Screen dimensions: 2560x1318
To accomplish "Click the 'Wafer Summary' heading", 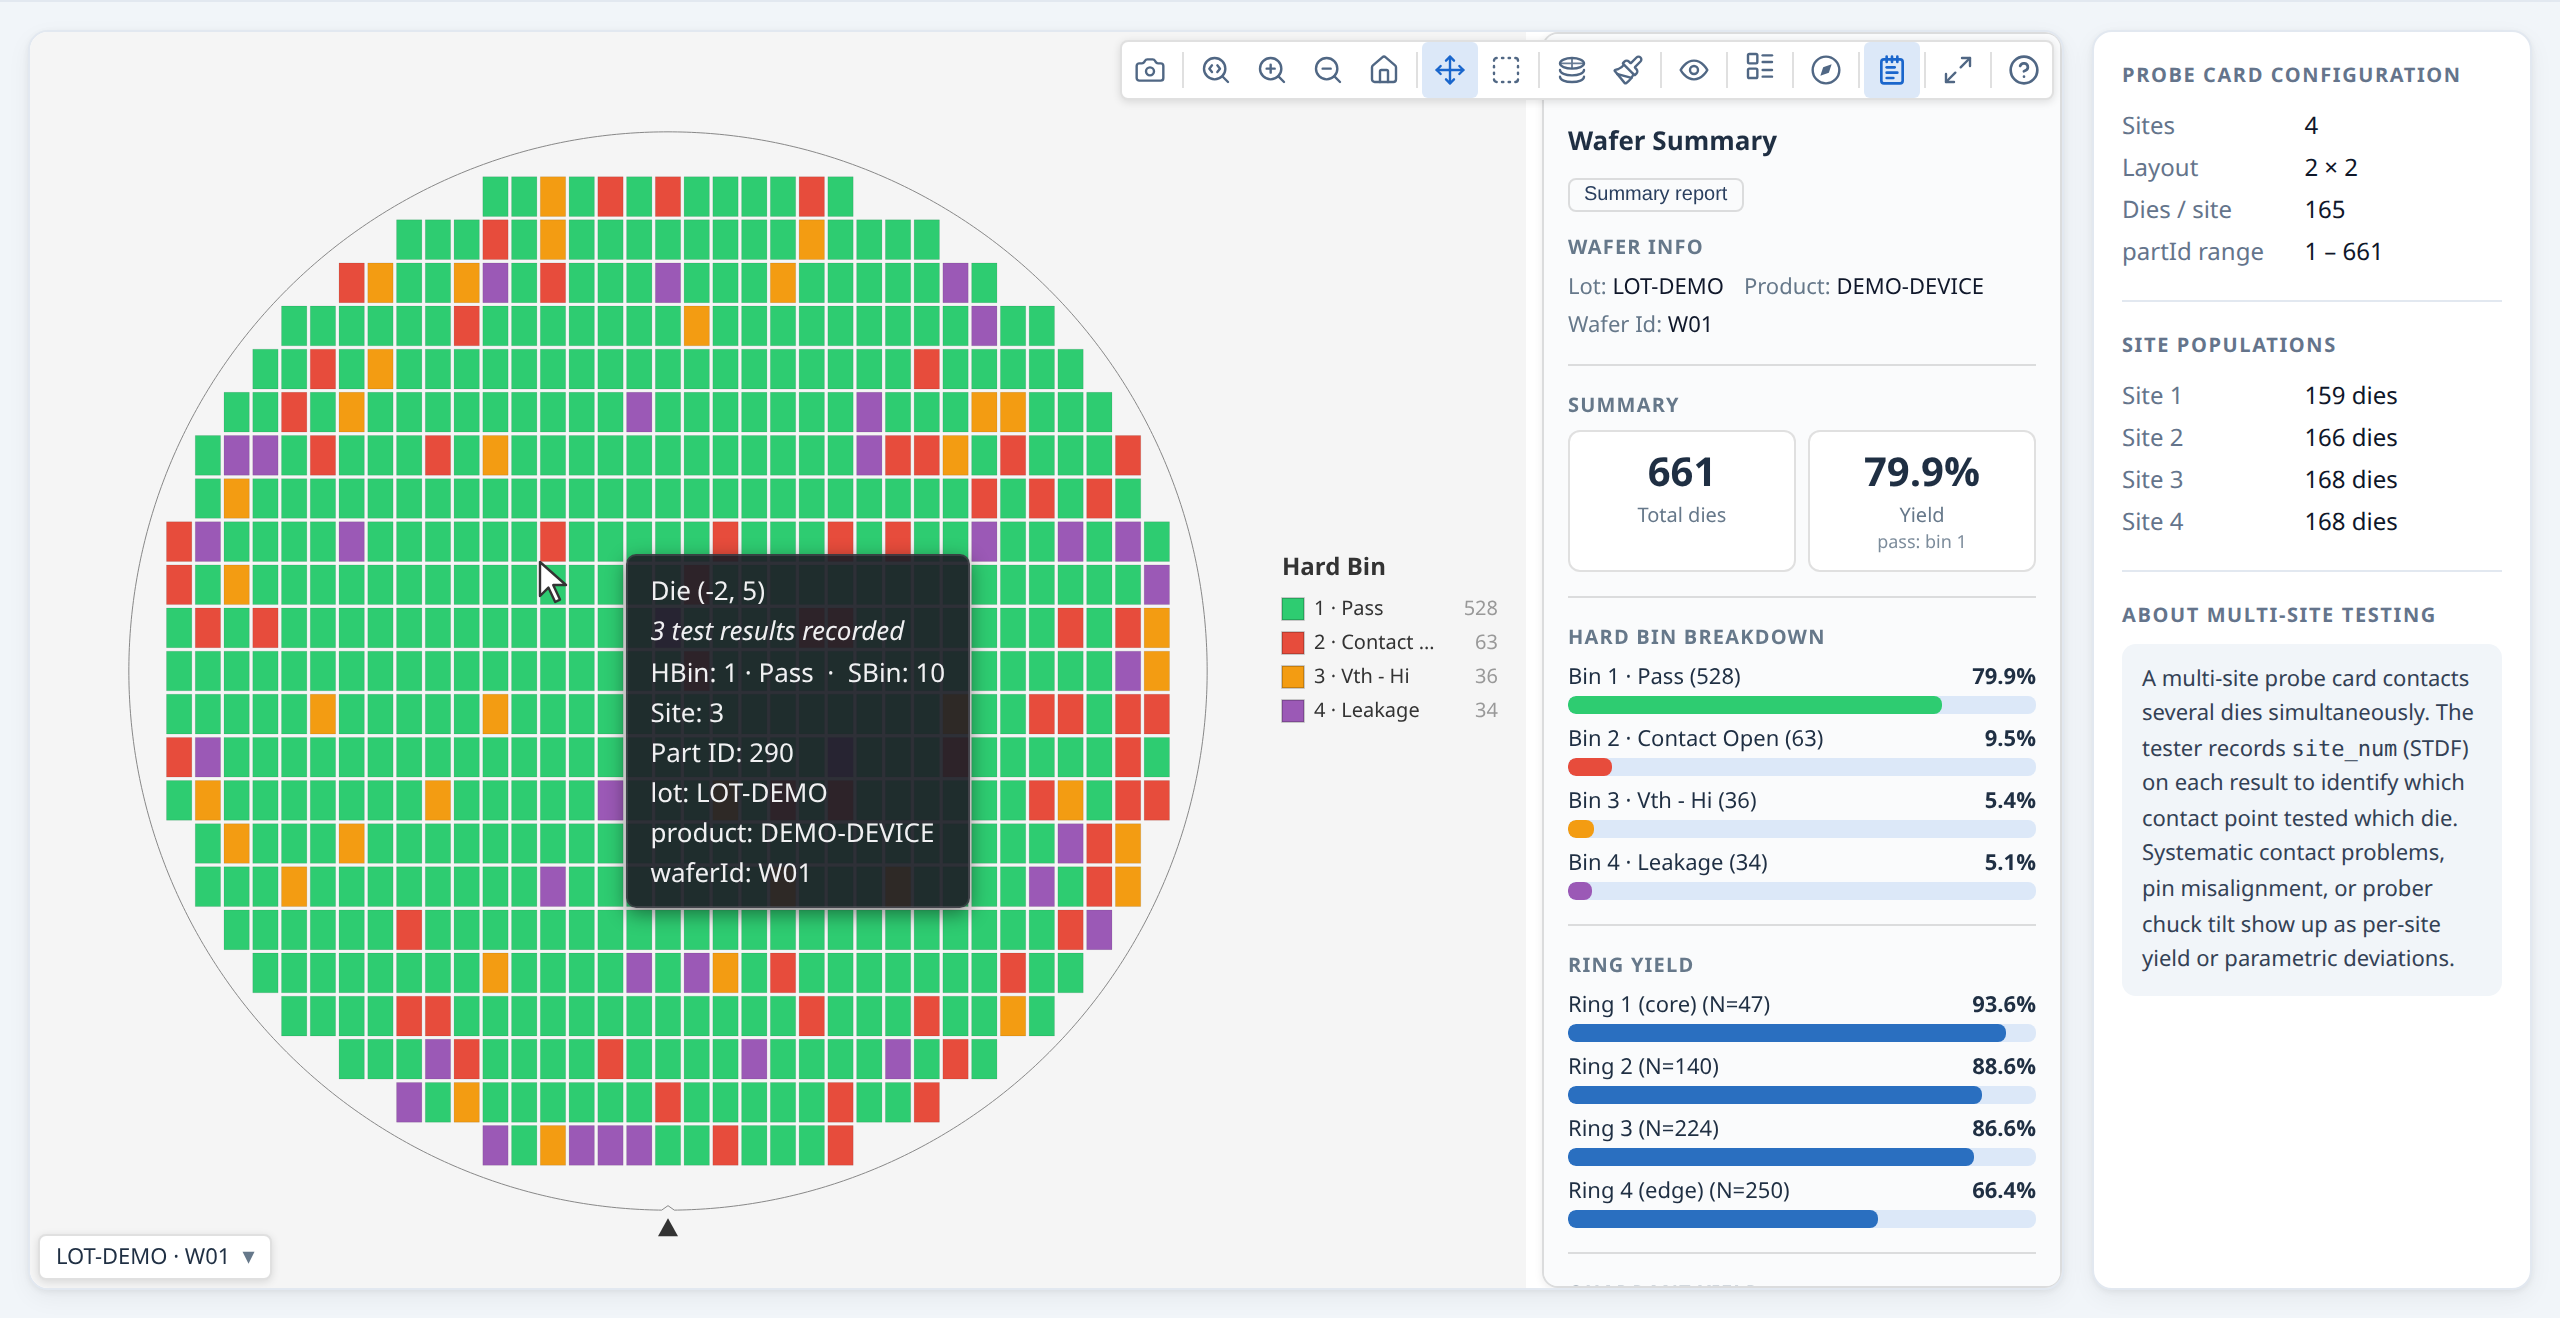I will click(x=1672, y=141).
